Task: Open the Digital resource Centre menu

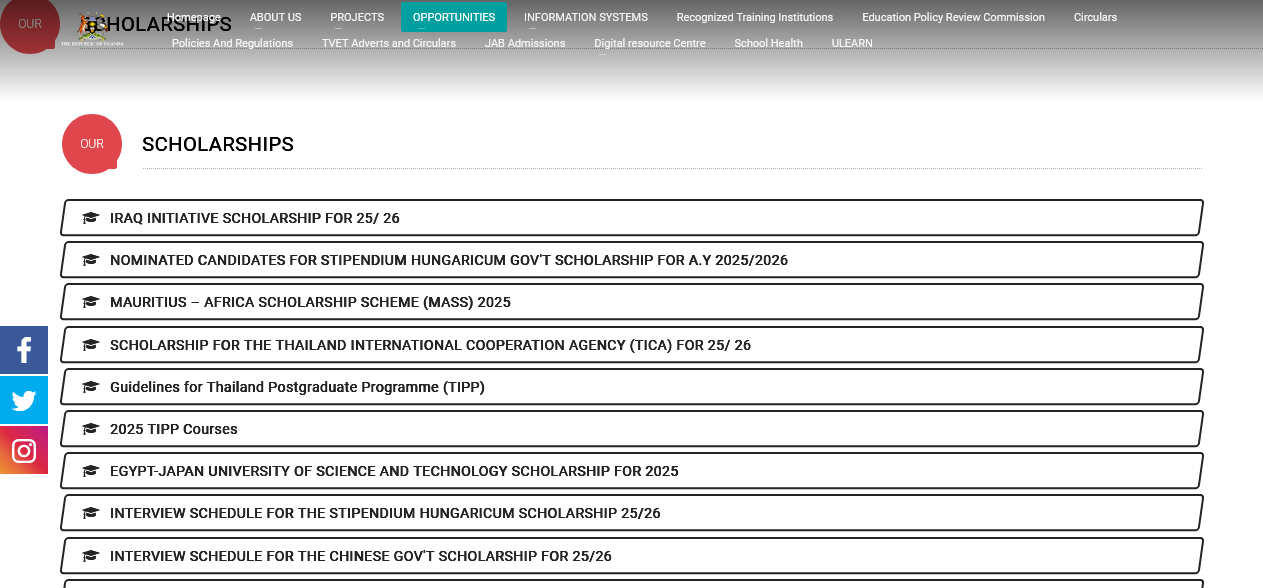Action: pos(650,43)
